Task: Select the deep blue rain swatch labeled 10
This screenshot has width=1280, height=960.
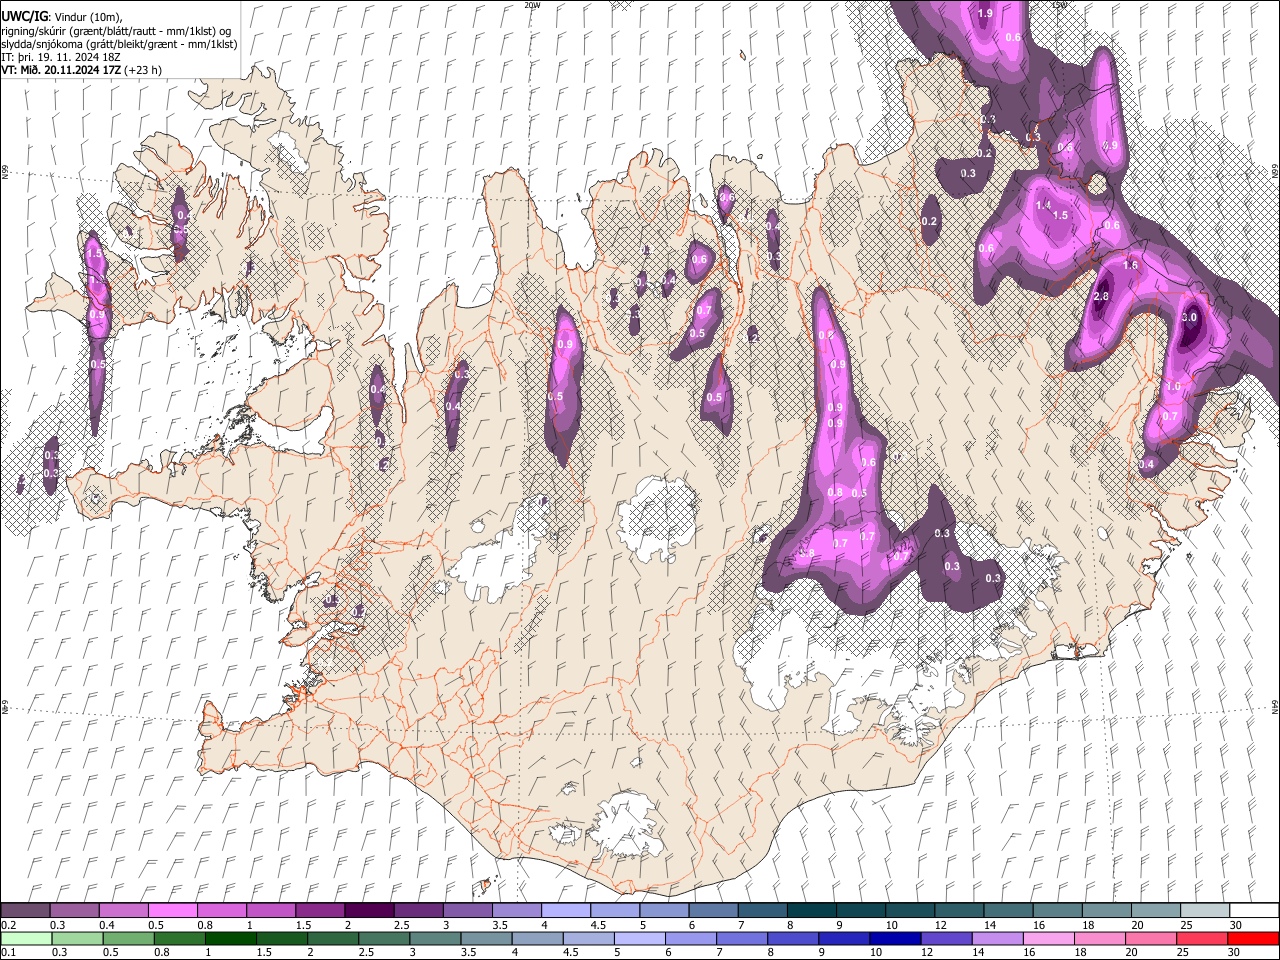Action: tap(893, 938)
